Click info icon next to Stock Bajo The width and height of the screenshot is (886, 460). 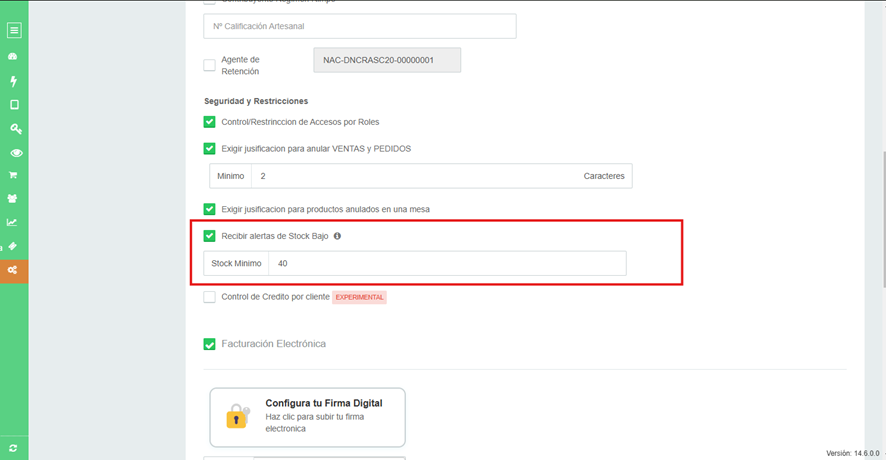(x=337, y=236)
